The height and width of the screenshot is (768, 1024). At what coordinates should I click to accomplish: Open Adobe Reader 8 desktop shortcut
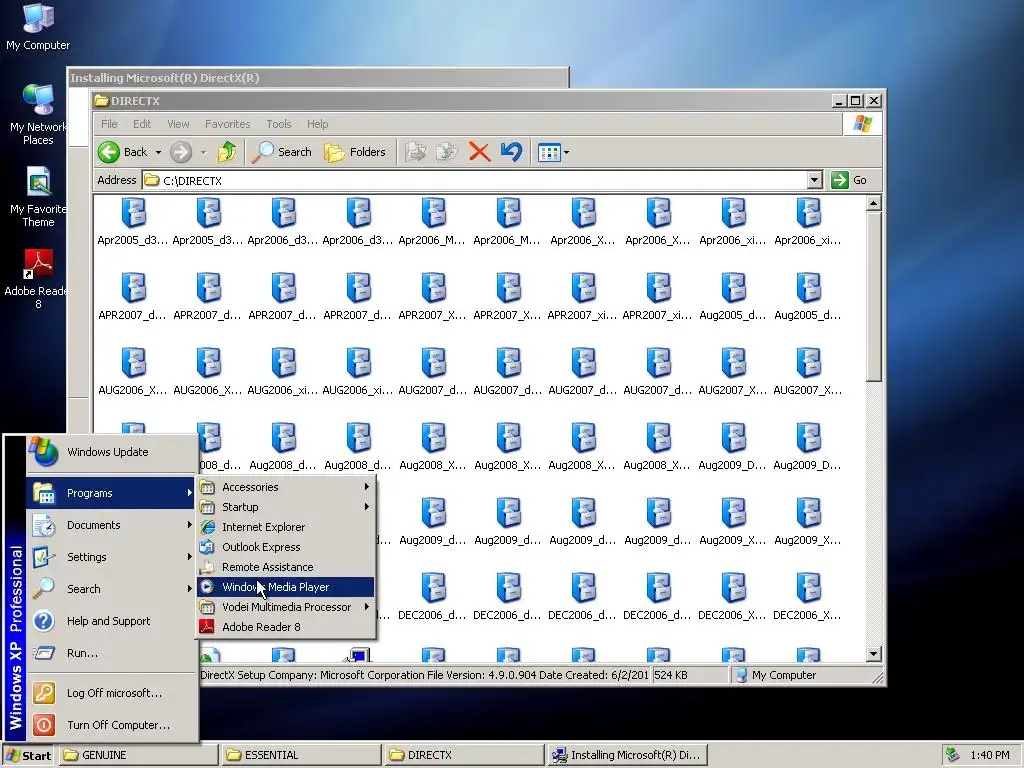coord(38,278)
